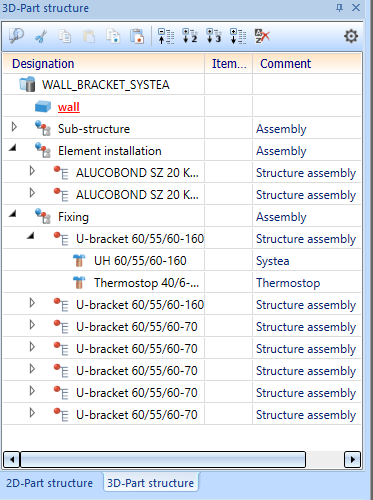Sort by the Designation column header

tap(104, 64)
